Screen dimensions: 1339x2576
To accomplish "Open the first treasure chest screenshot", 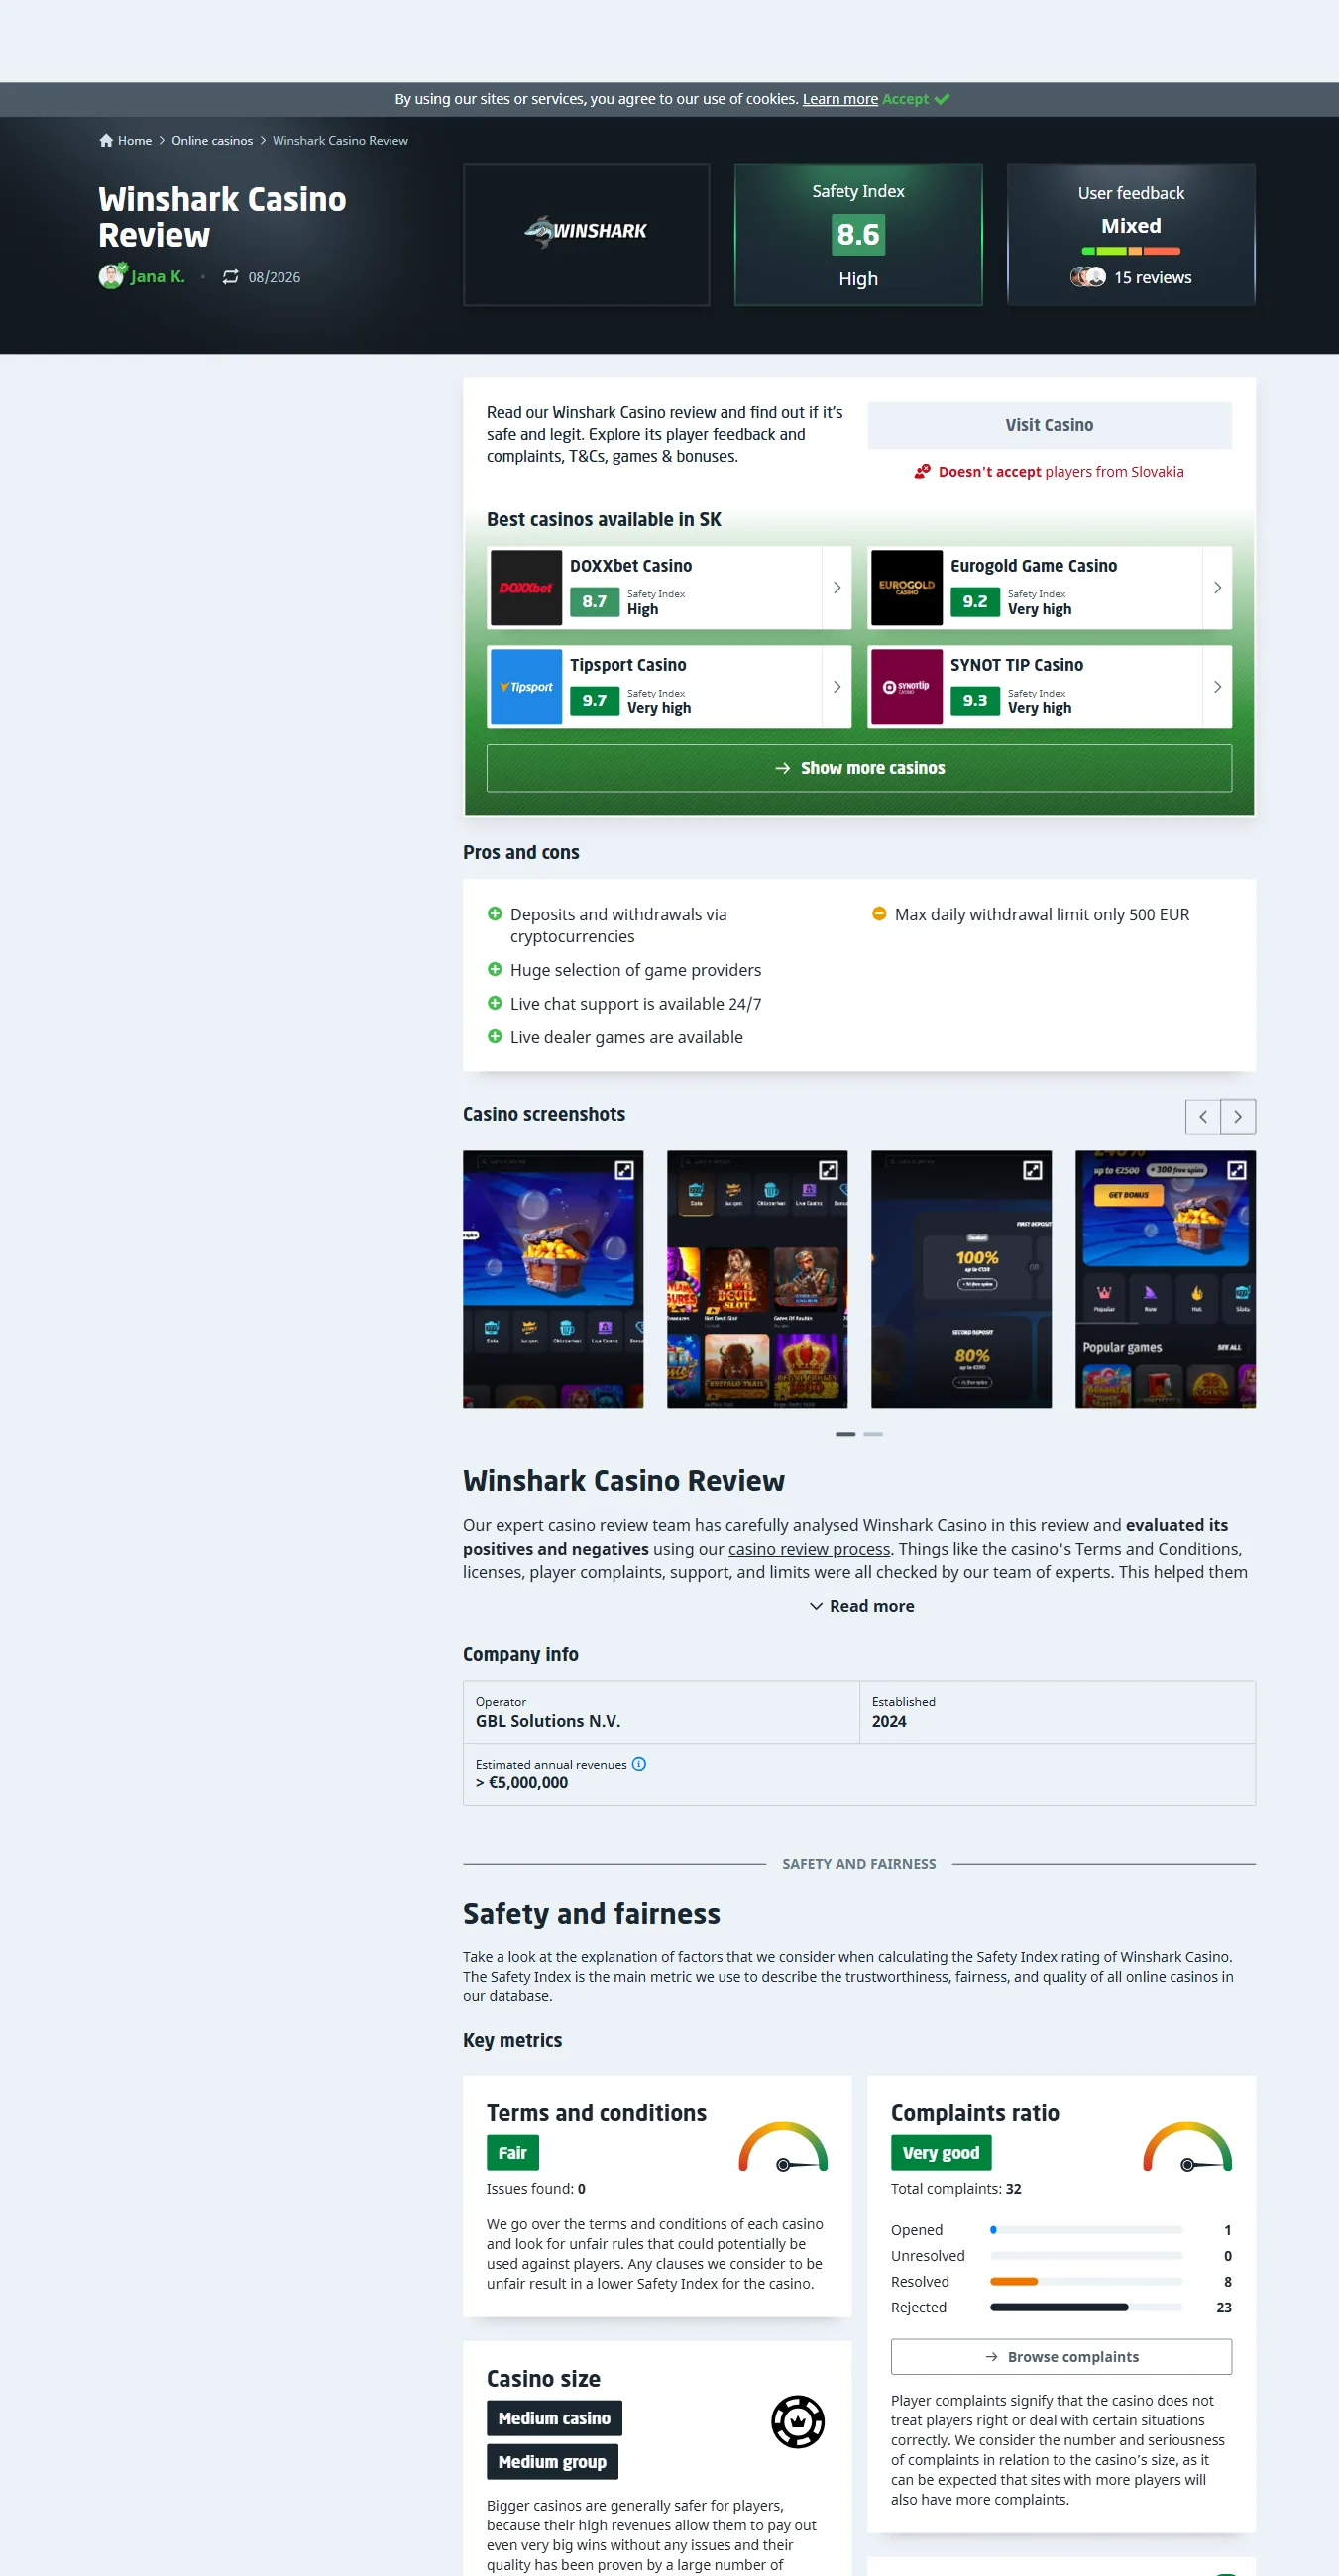I will pos(553,1279).
